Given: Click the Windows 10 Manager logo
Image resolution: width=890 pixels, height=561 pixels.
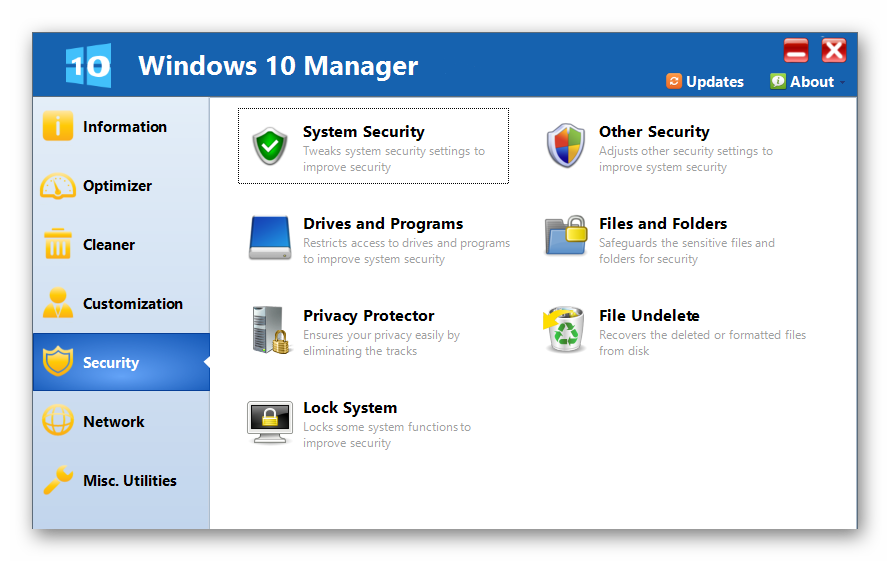Looking at the screenshot, I should pos(88,66).
